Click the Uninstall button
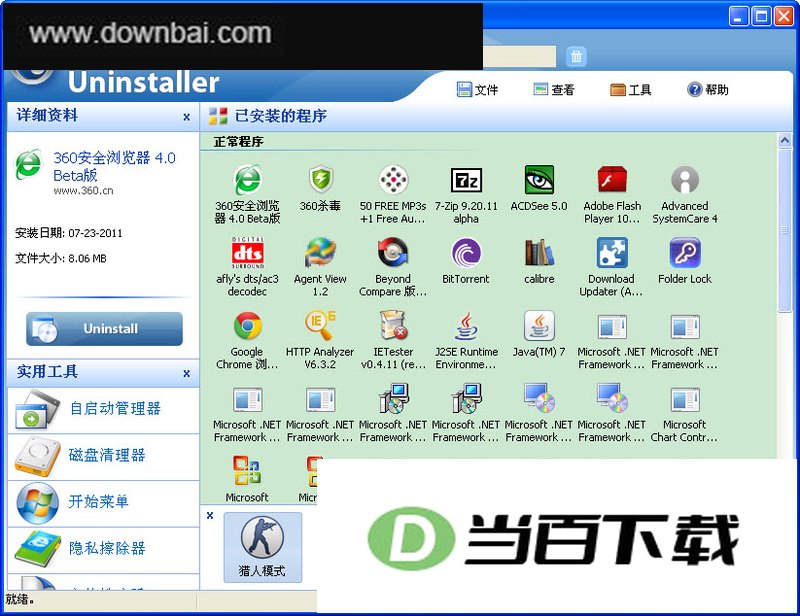Viewport: 800px width, 616px height. pos(104,329)
